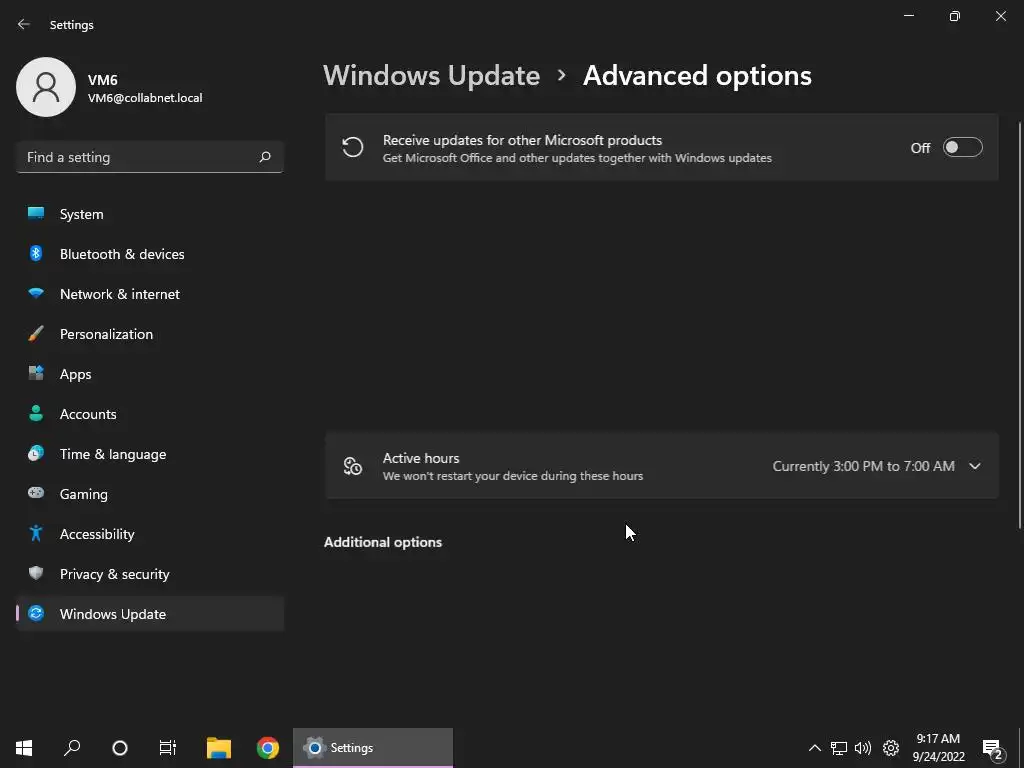1024x768 pixels.
Task: Close the Settings window
Action: tap(1000, 16)
